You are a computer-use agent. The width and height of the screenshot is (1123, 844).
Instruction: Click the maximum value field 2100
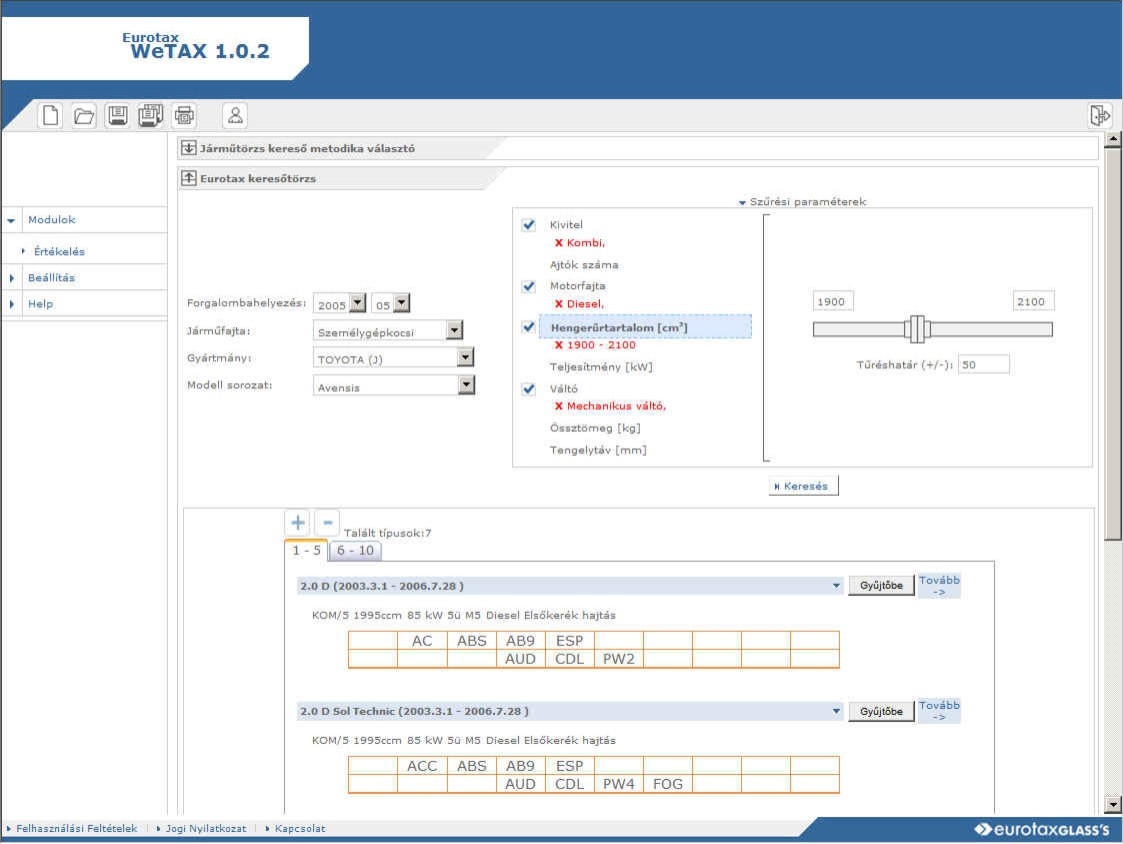coord(1033,302)
